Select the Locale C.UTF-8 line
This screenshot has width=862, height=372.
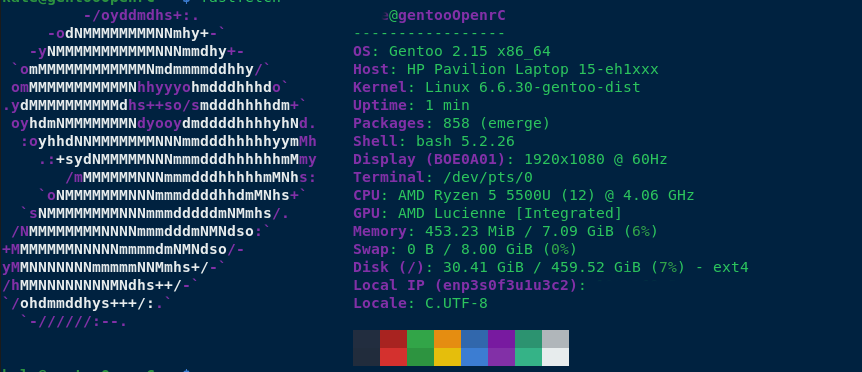pyautogui.click(x=420, y=303)
